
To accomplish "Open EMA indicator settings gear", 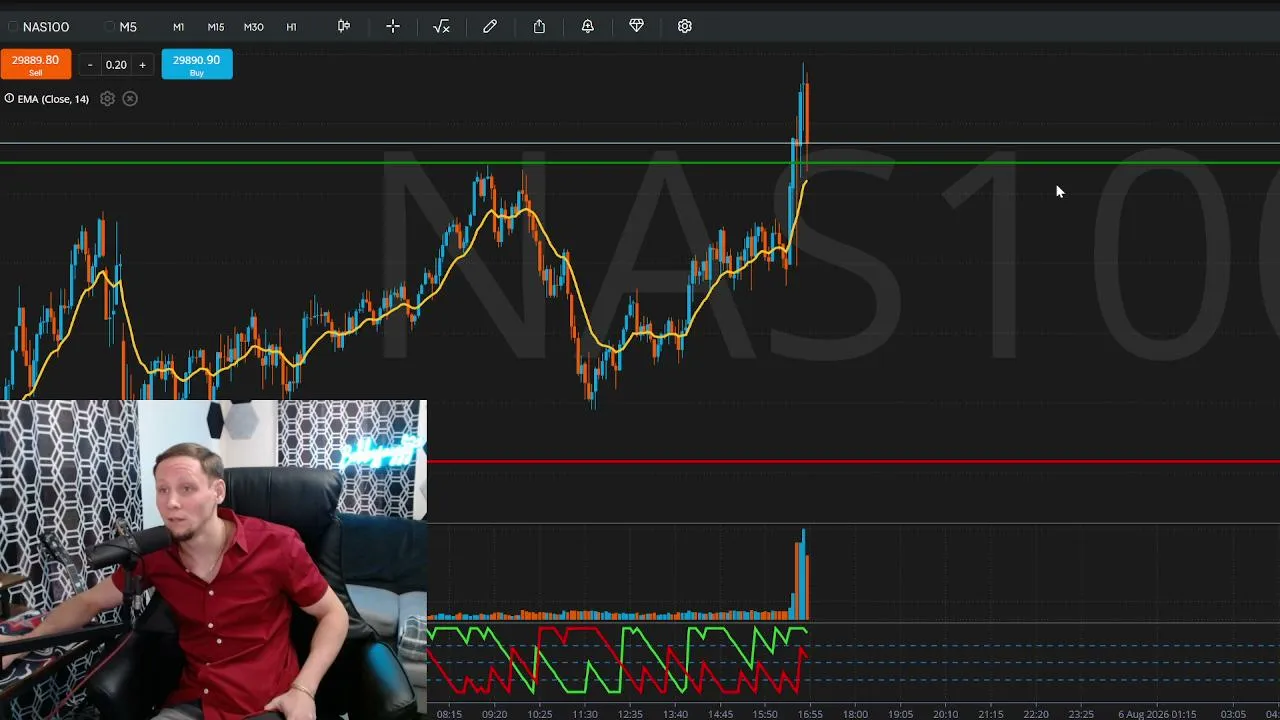I will (x=107, y=99).
